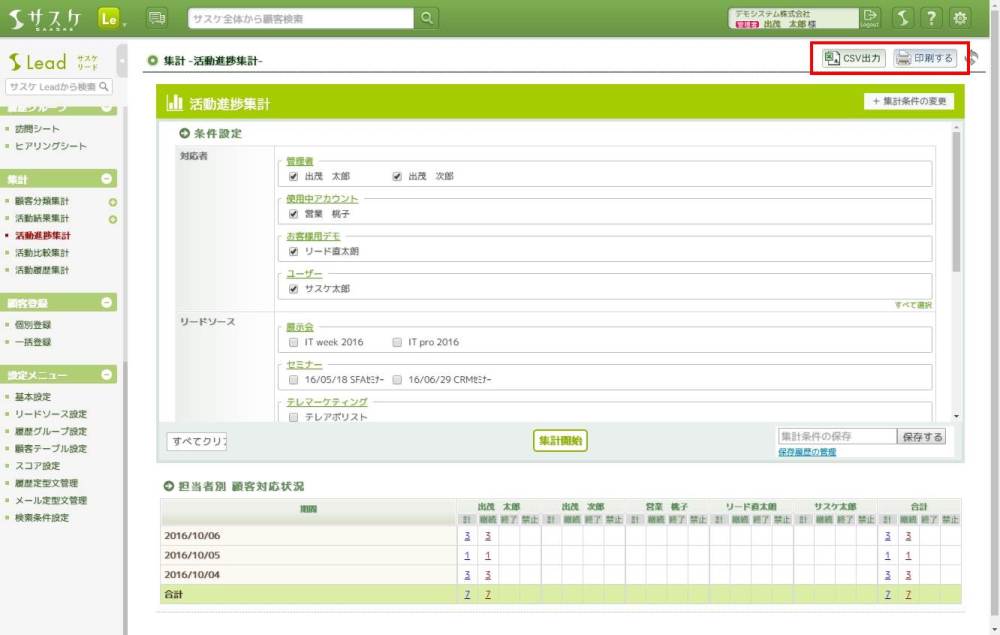Image resolution: width=1000 pixels, height=635 pixels.
Task: Collapse the 設定メニュー sidebar section
Action: 107,375
